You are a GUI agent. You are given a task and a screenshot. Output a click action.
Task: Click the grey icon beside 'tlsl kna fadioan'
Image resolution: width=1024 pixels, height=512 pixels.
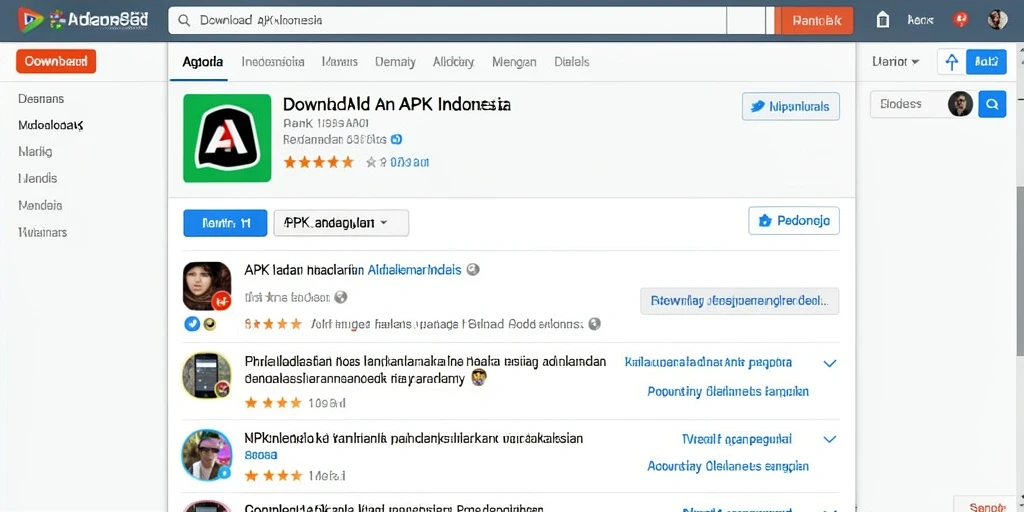tap(340, 297)
